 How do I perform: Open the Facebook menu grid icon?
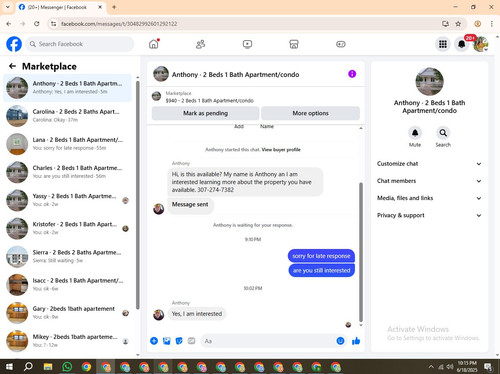(443, 44)
